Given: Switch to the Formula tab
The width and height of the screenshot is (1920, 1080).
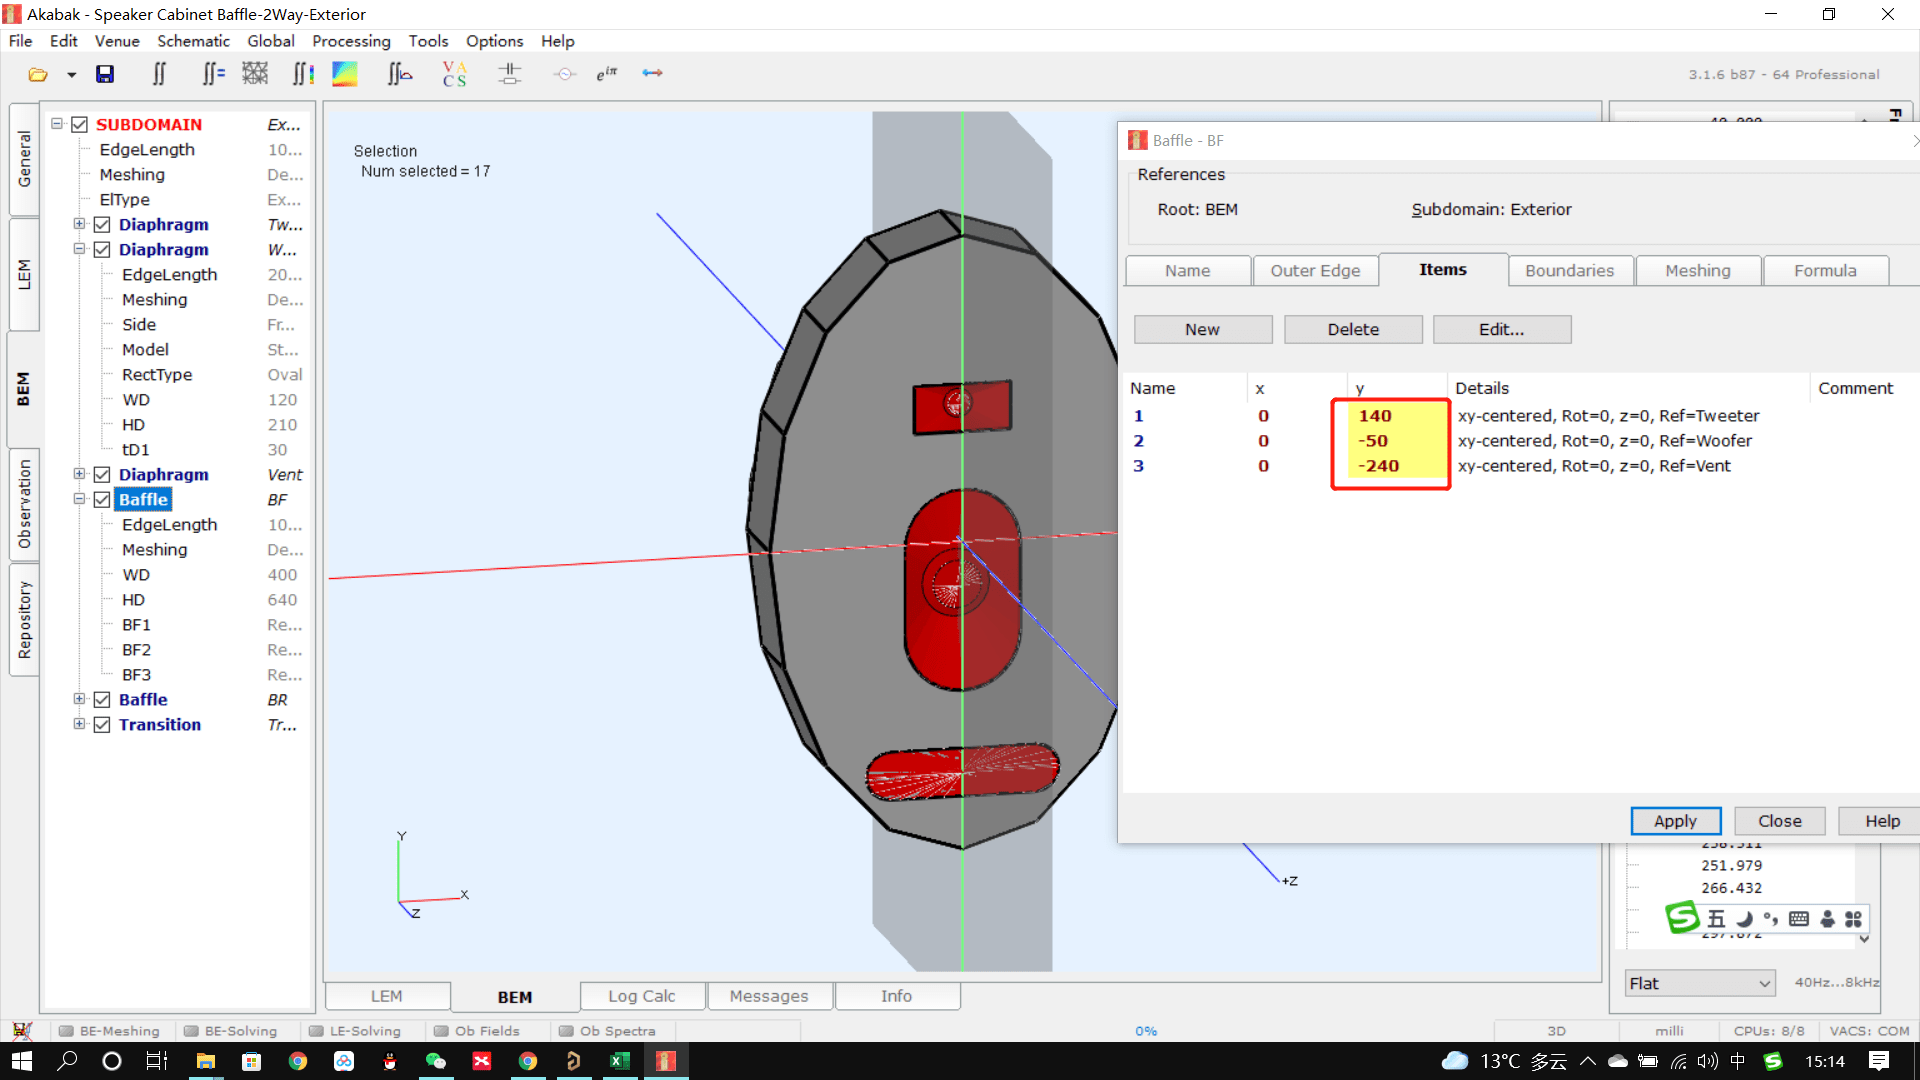Looking at the screenshot, I should 1825,271.
